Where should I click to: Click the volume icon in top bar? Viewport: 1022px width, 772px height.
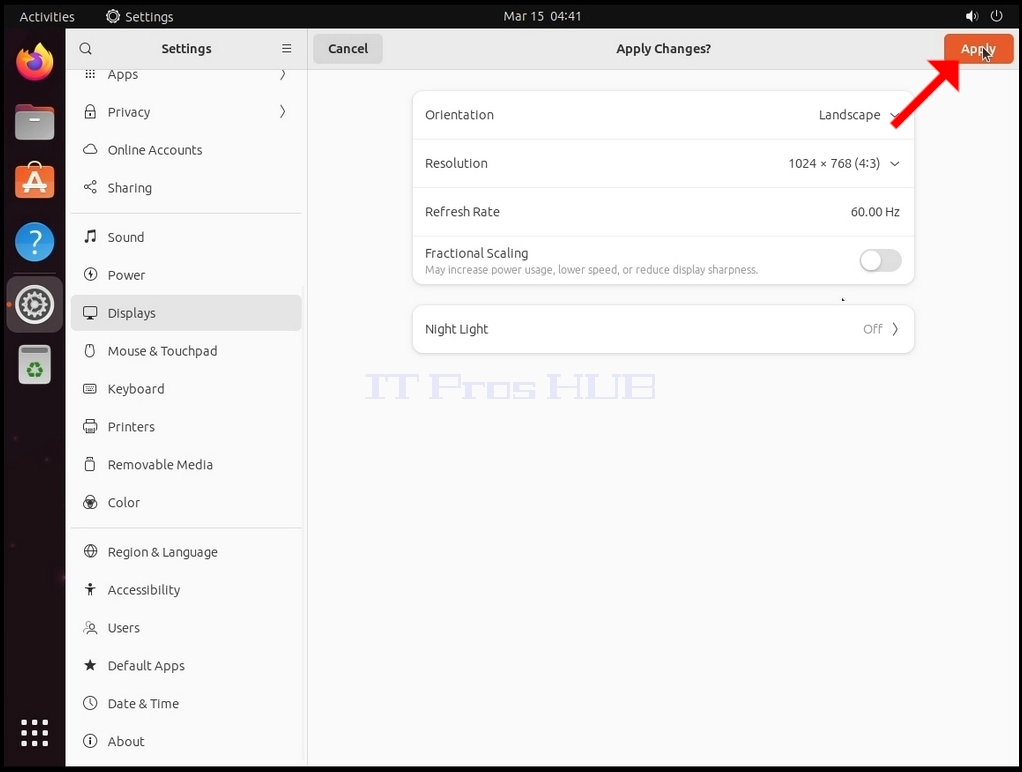(972, 16)
